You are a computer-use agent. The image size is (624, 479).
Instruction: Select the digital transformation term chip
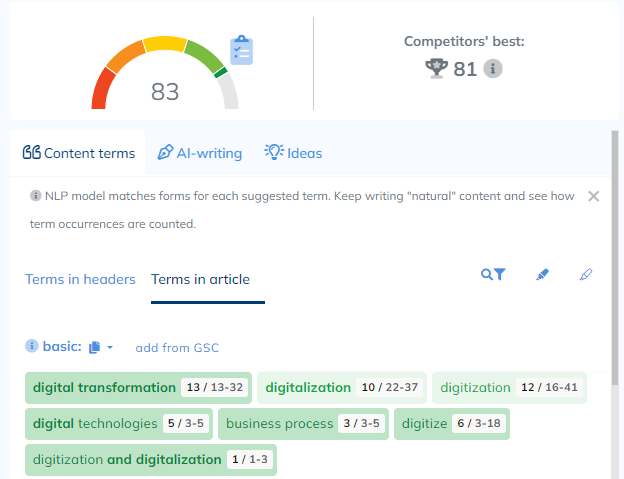[138, 387]
